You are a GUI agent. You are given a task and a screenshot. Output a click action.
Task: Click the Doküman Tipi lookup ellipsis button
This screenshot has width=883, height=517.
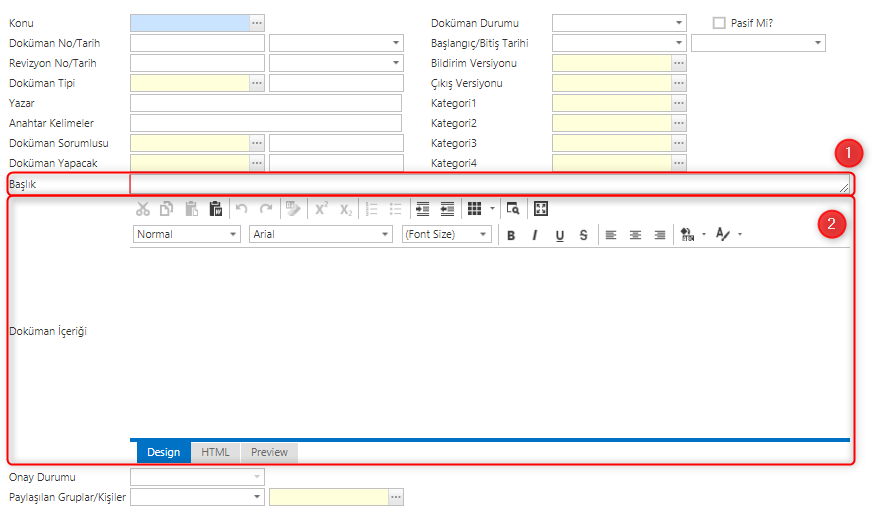click(x=257, y=83)
